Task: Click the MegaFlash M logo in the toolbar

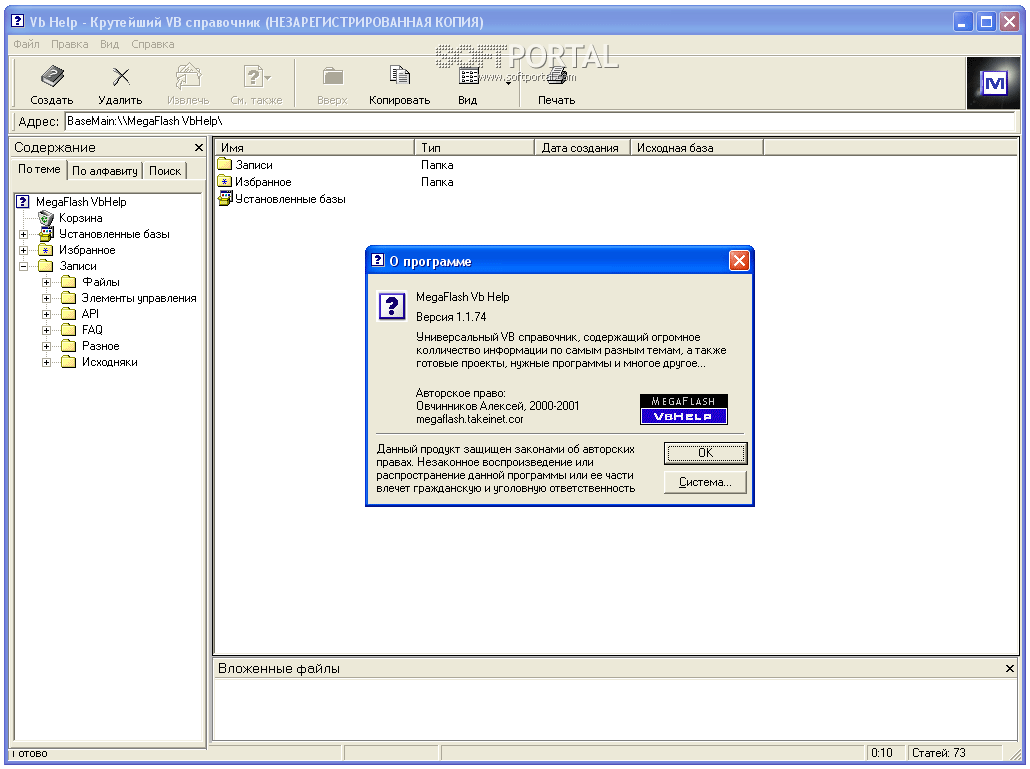Action: click(x=993, y=83)
